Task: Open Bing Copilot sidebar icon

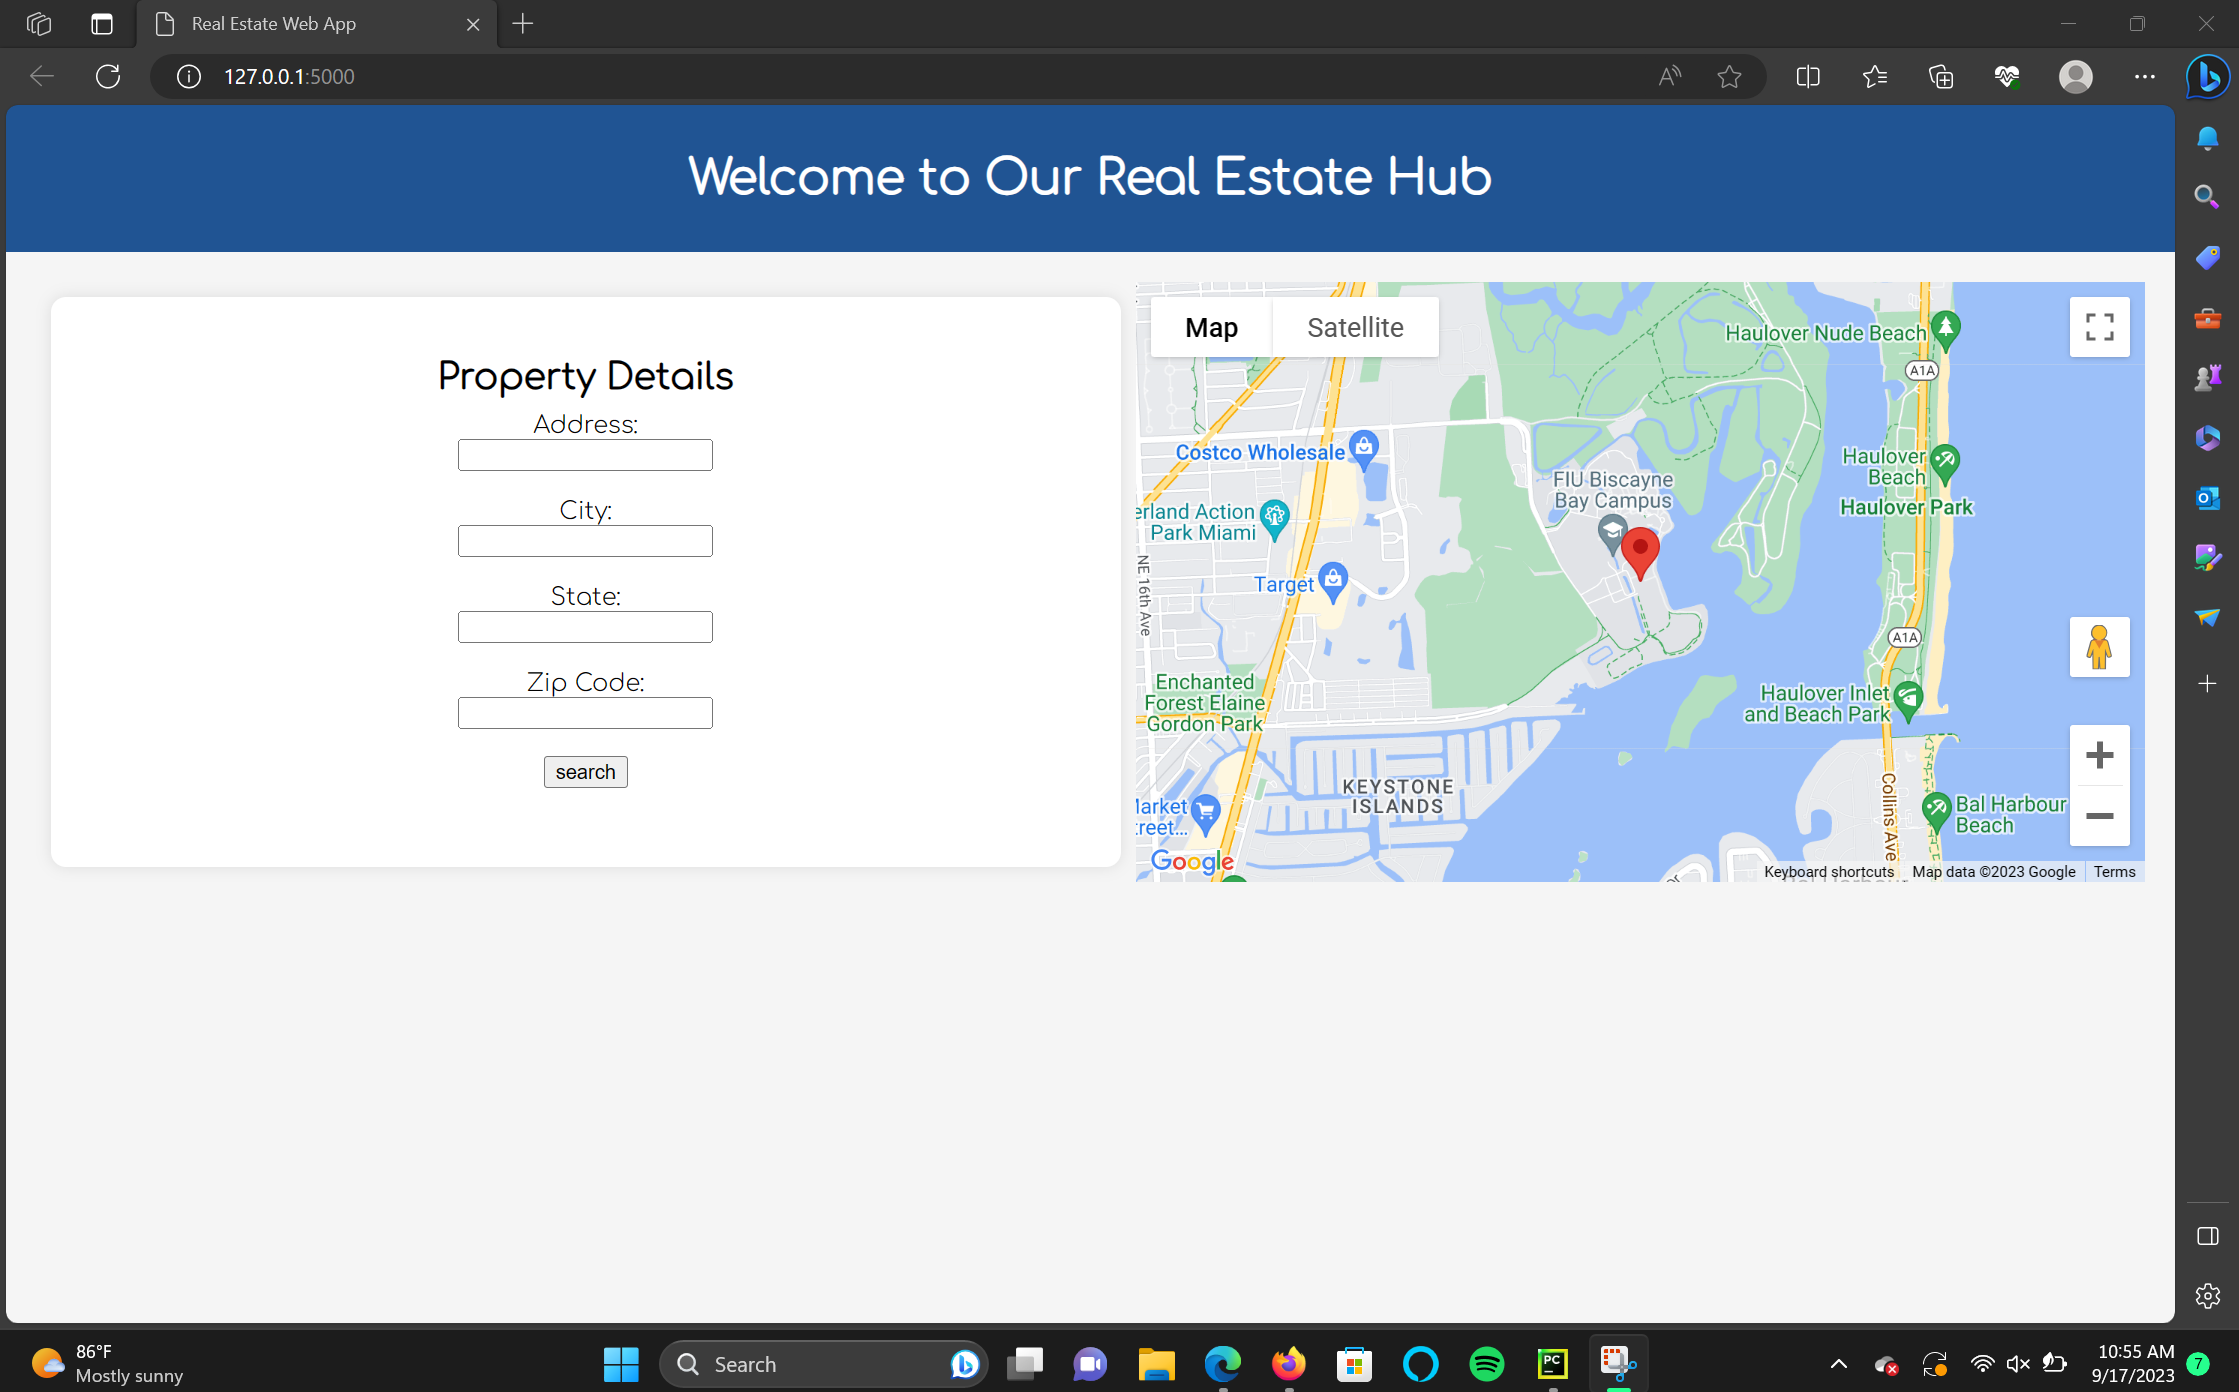Action: tap(2207, 77)
